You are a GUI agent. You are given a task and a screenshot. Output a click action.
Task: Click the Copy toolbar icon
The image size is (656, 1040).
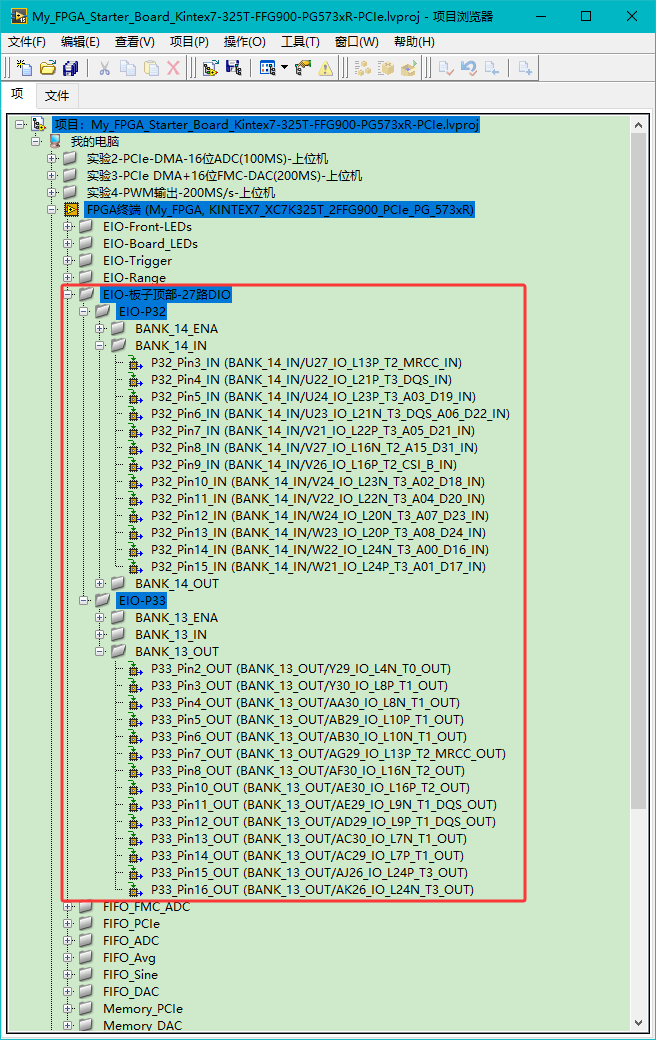127,68
